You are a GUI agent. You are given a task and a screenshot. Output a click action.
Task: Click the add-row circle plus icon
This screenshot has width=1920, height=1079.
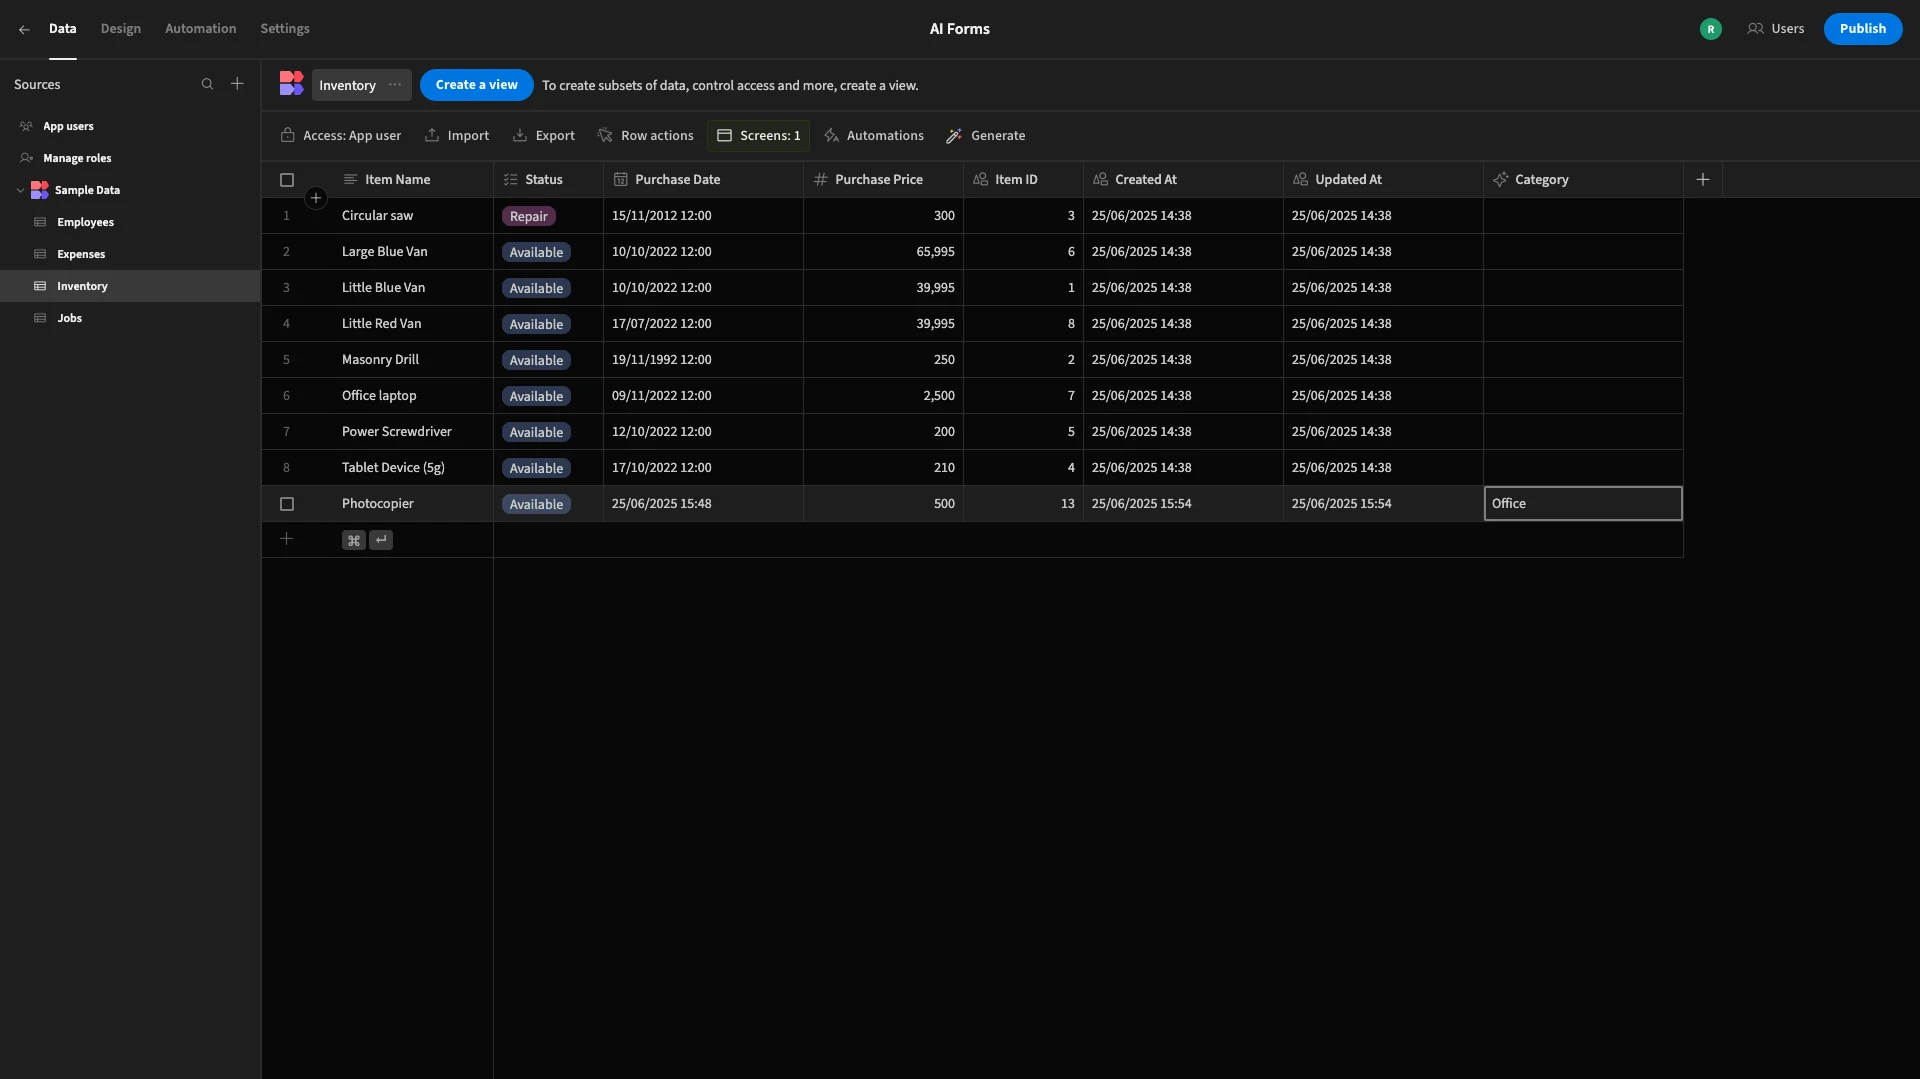pyautogui.click(x=315, y=198)
